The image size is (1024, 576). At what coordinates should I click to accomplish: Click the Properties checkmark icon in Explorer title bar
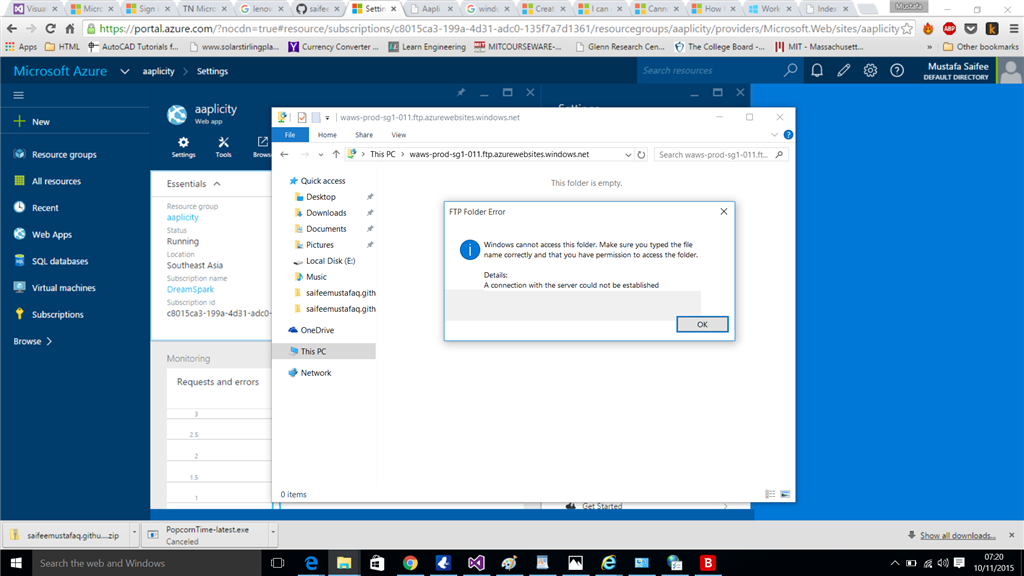tap(302, 118)
